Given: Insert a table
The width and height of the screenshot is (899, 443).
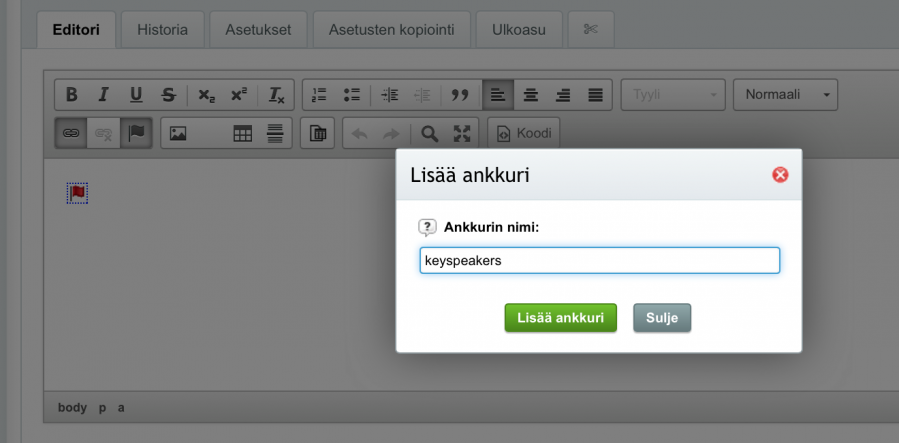Looking at the screenshot, I should (243, 133).
